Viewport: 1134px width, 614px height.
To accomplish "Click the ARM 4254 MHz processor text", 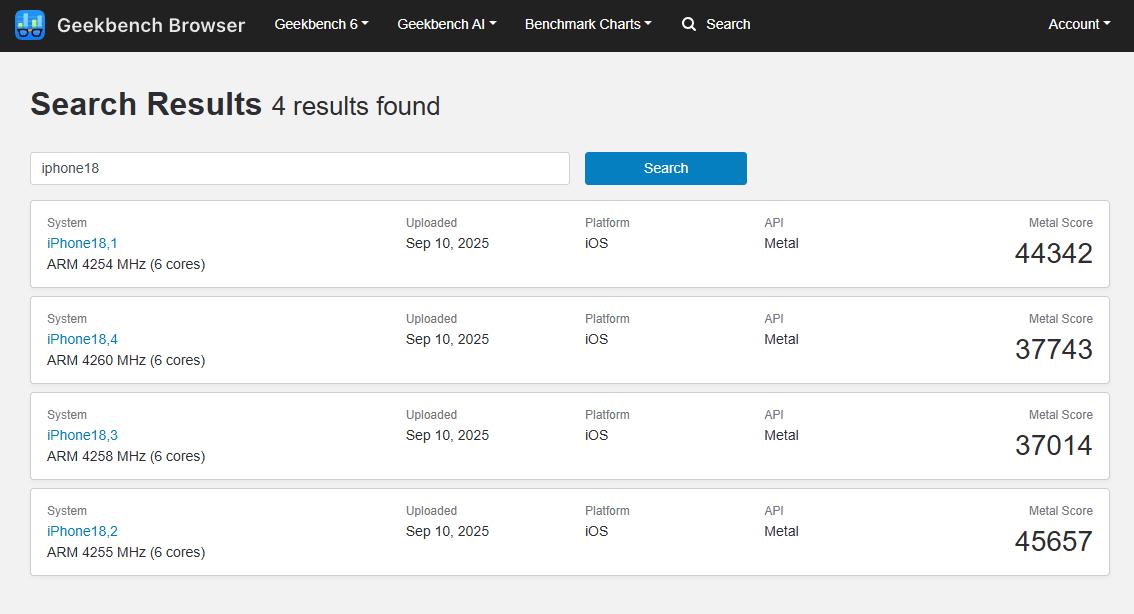I will 126,264.
